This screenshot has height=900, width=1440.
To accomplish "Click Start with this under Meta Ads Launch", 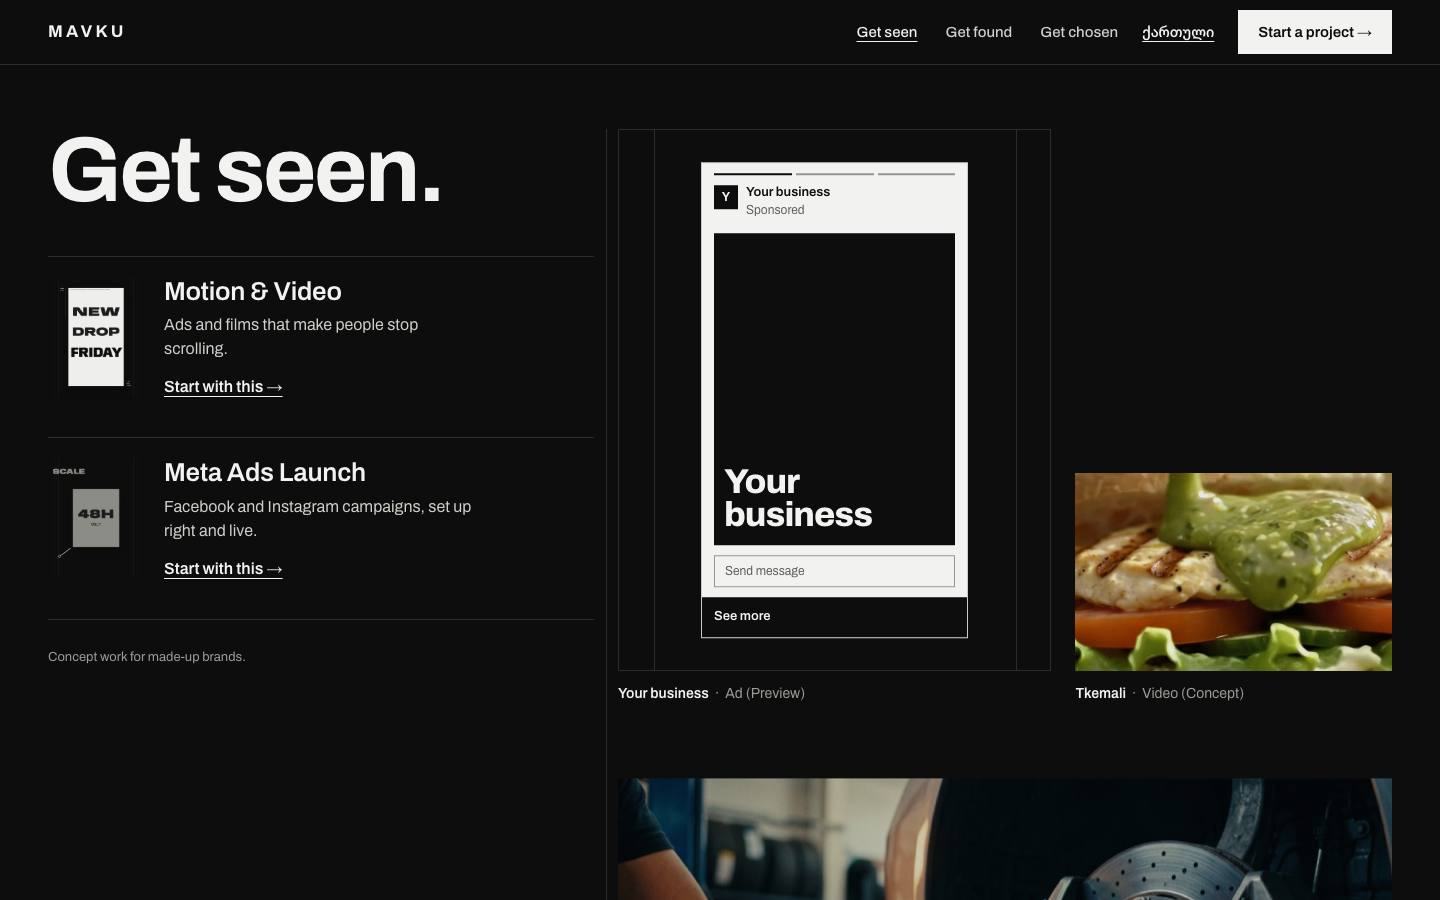I will click(x=223, y=569).
